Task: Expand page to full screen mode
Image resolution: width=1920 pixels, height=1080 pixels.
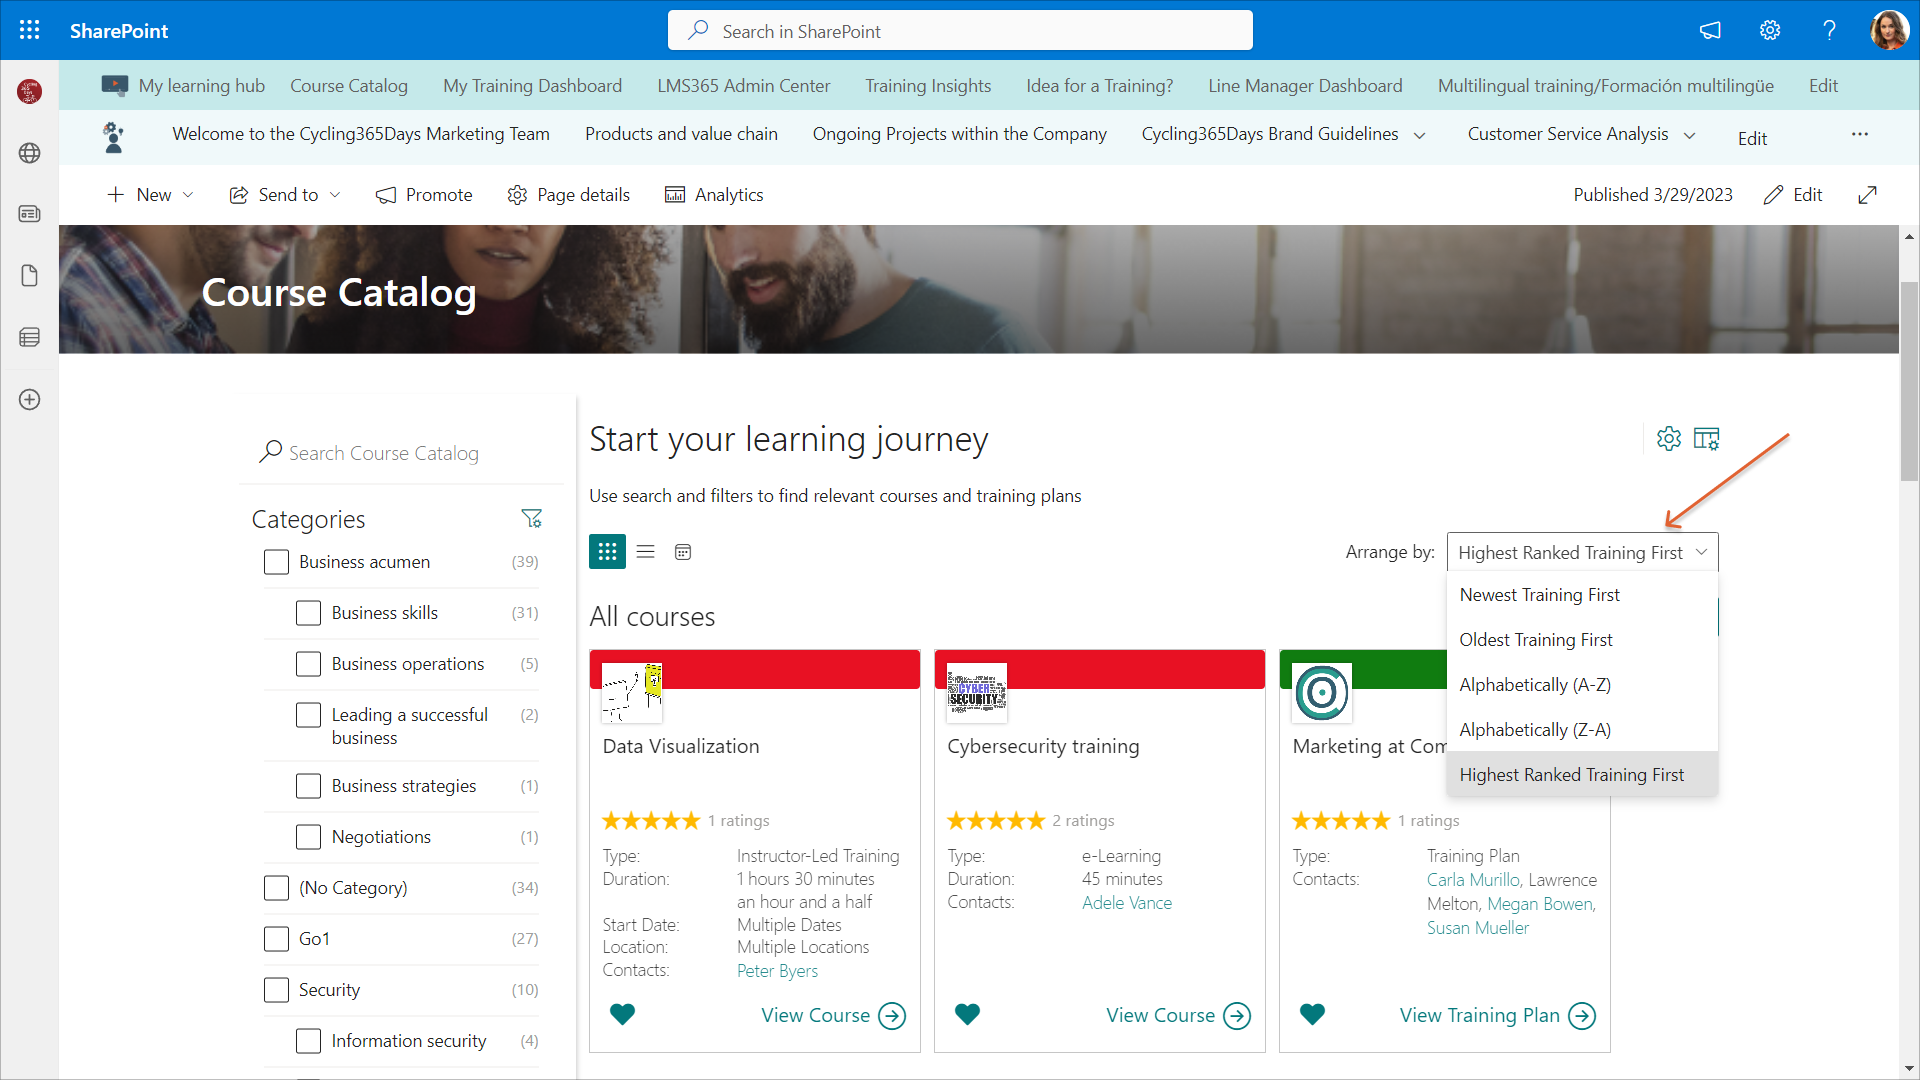Action: click(x=1867, y=195)
